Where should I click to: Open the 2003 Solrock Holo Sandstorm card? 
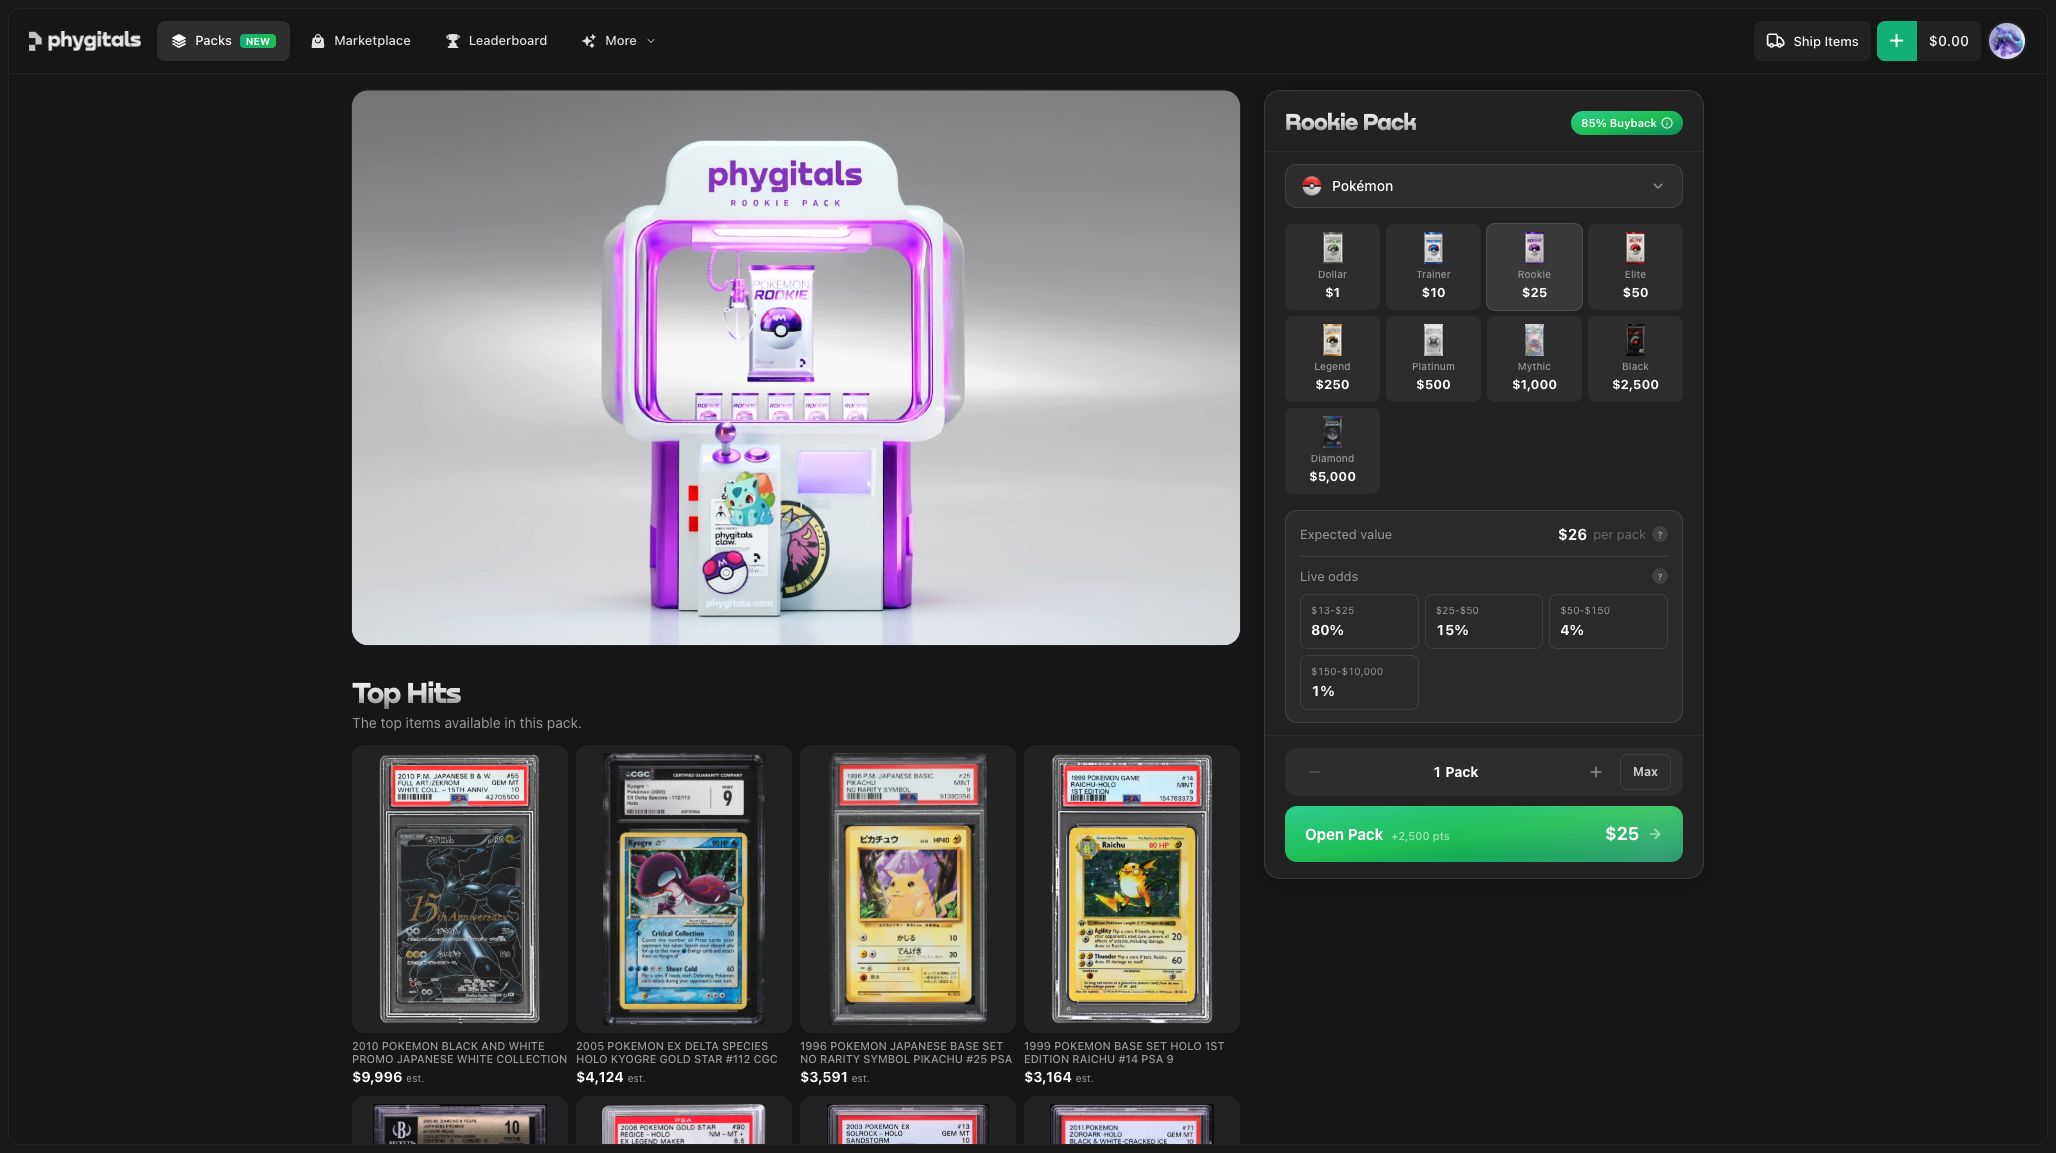[x=908, y=1121]
